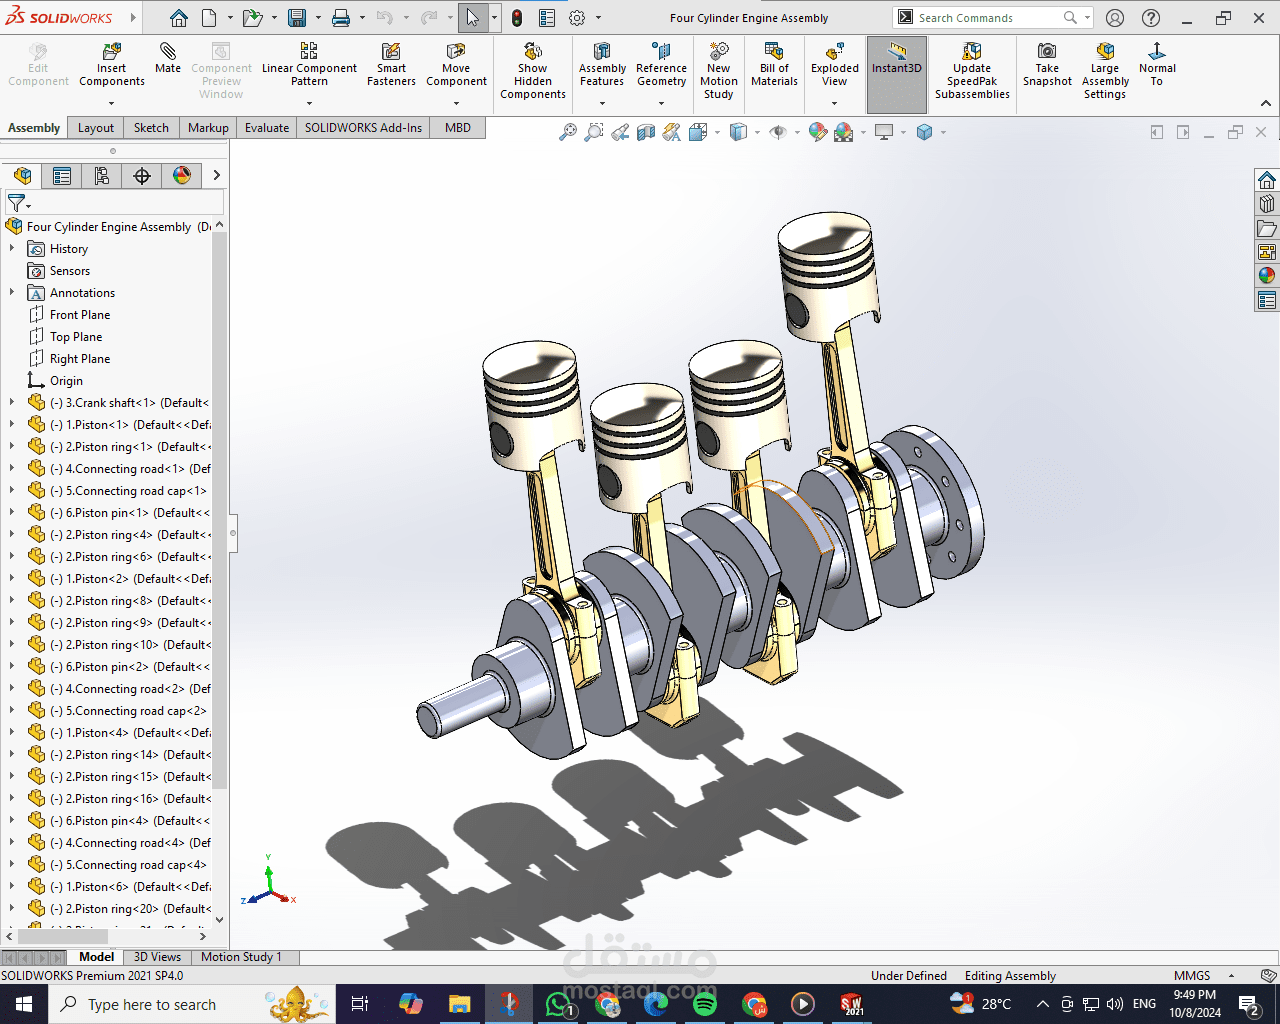Switch to SOLIDWORKS Add-Ins tab
The height and width of the screenshot is (1024, 1280).
pos(363,128)
